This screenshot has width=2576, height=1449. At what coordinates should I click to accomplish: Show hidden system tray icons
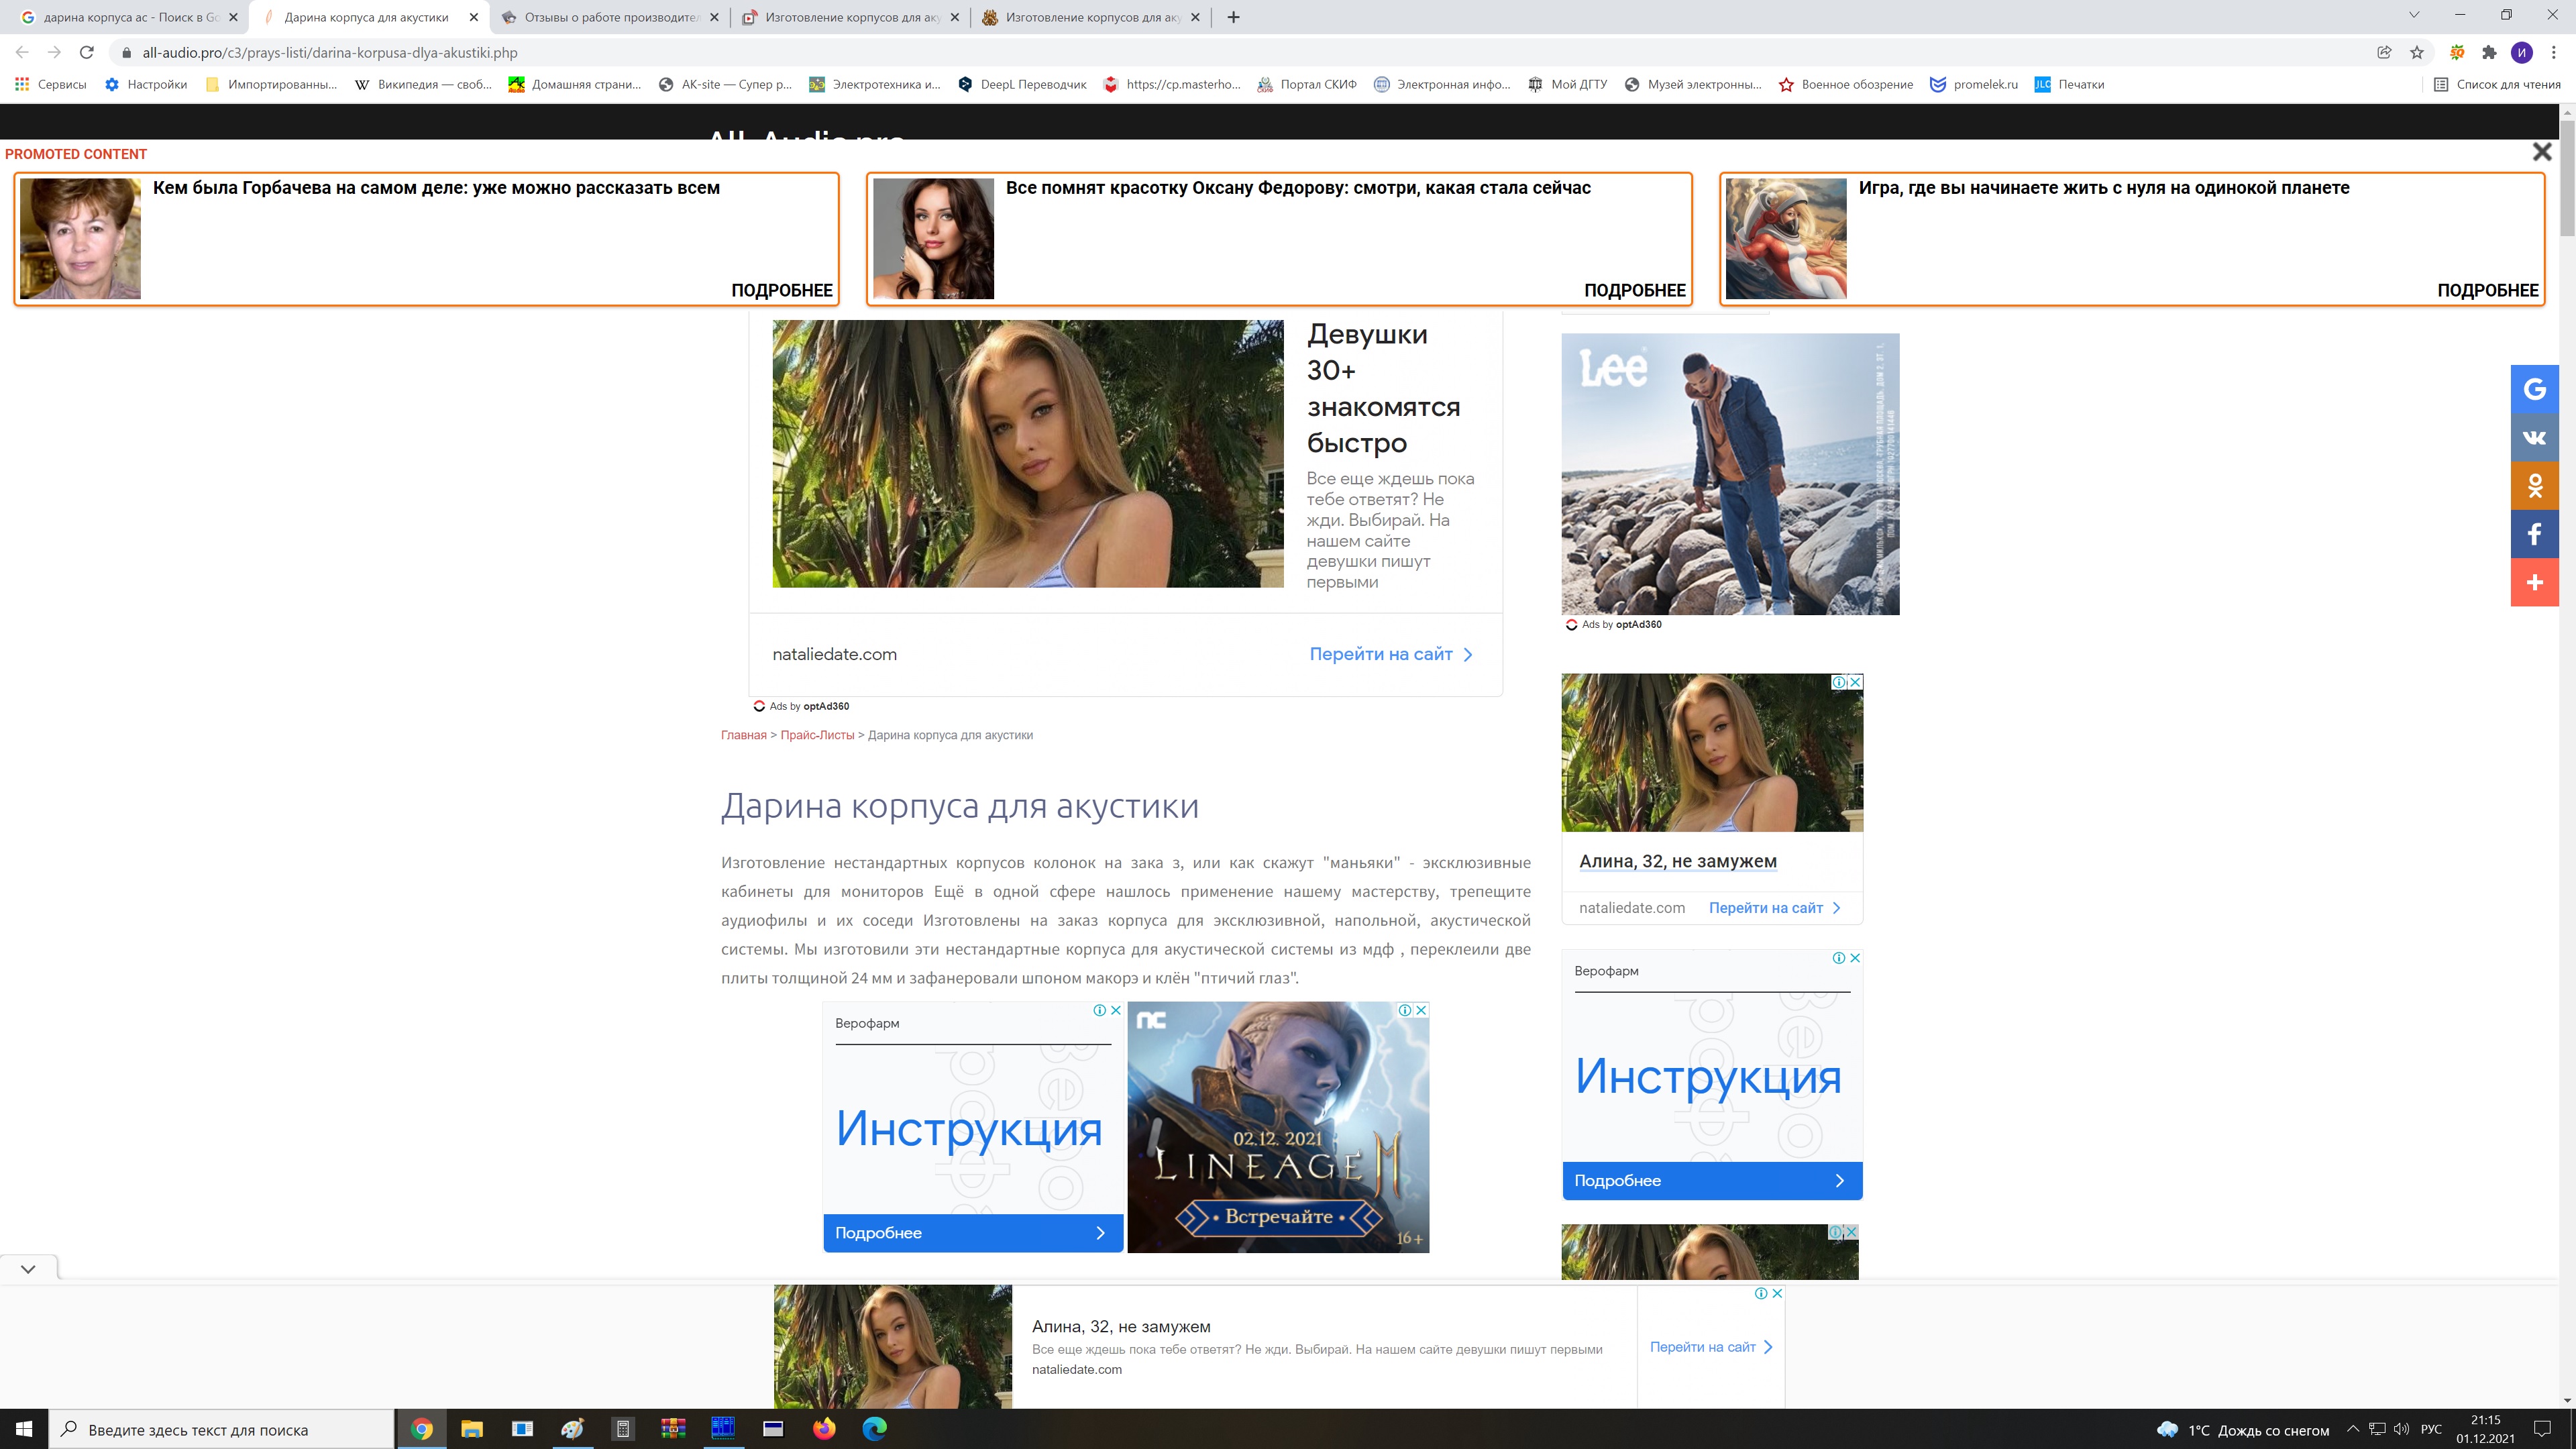tap(2352, 1429)
